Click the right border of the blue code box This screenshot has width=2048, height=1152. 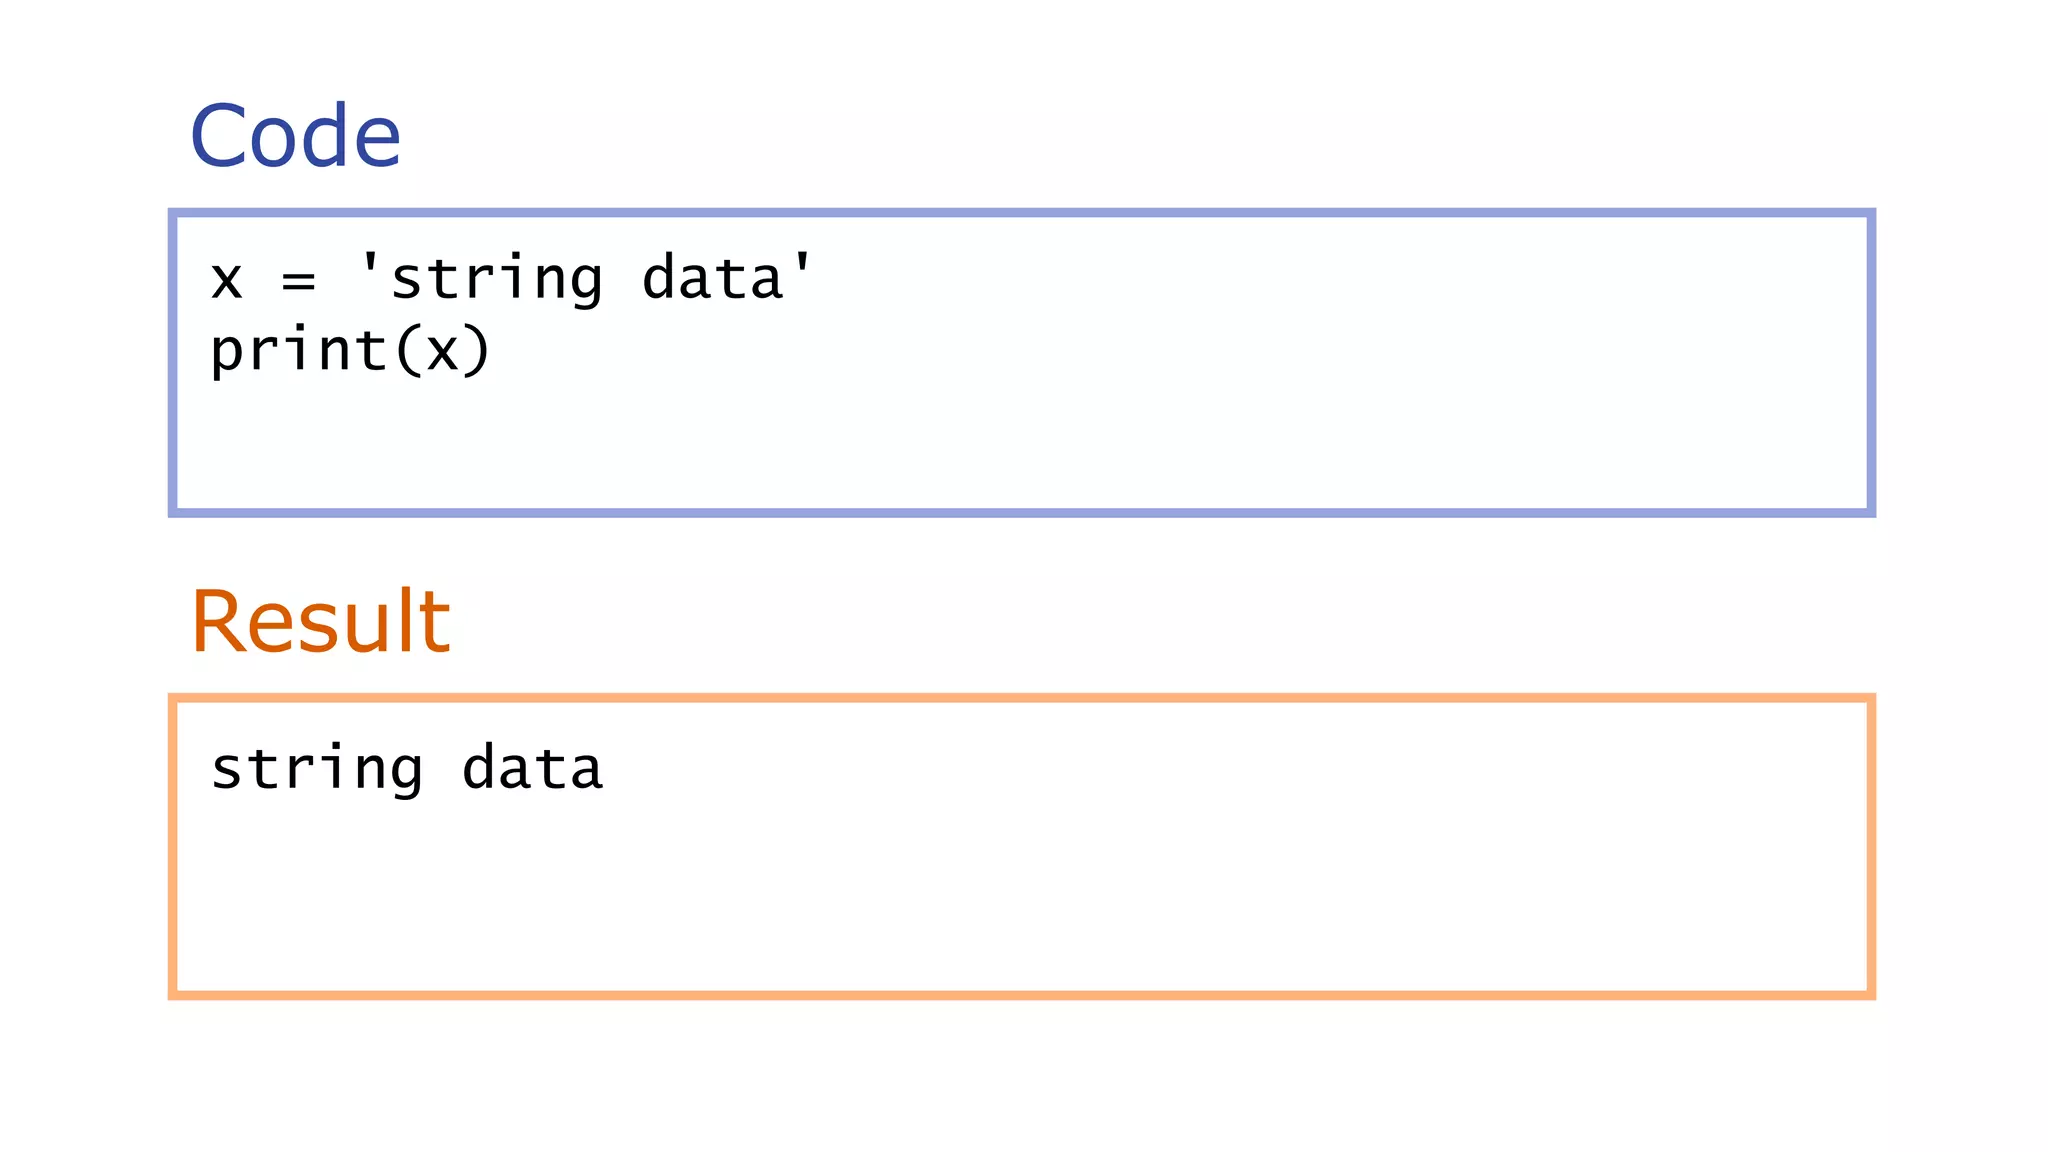click(1870, 362)
